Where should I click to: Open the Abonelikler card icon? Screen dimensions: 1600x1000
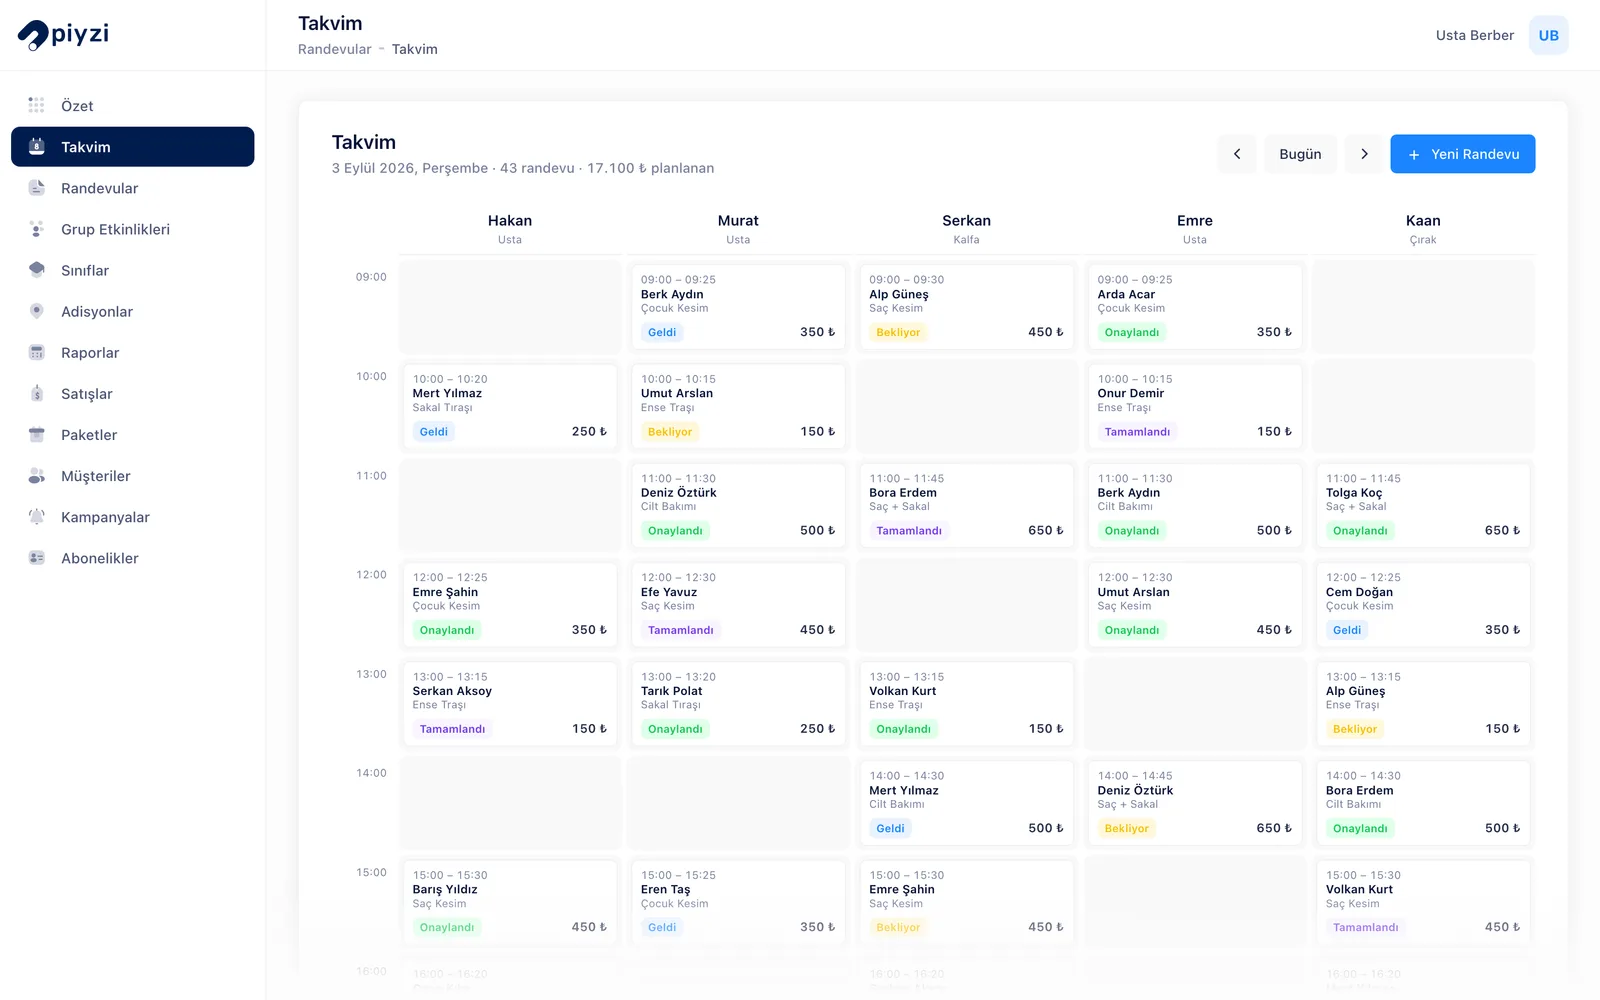[37, 558]
